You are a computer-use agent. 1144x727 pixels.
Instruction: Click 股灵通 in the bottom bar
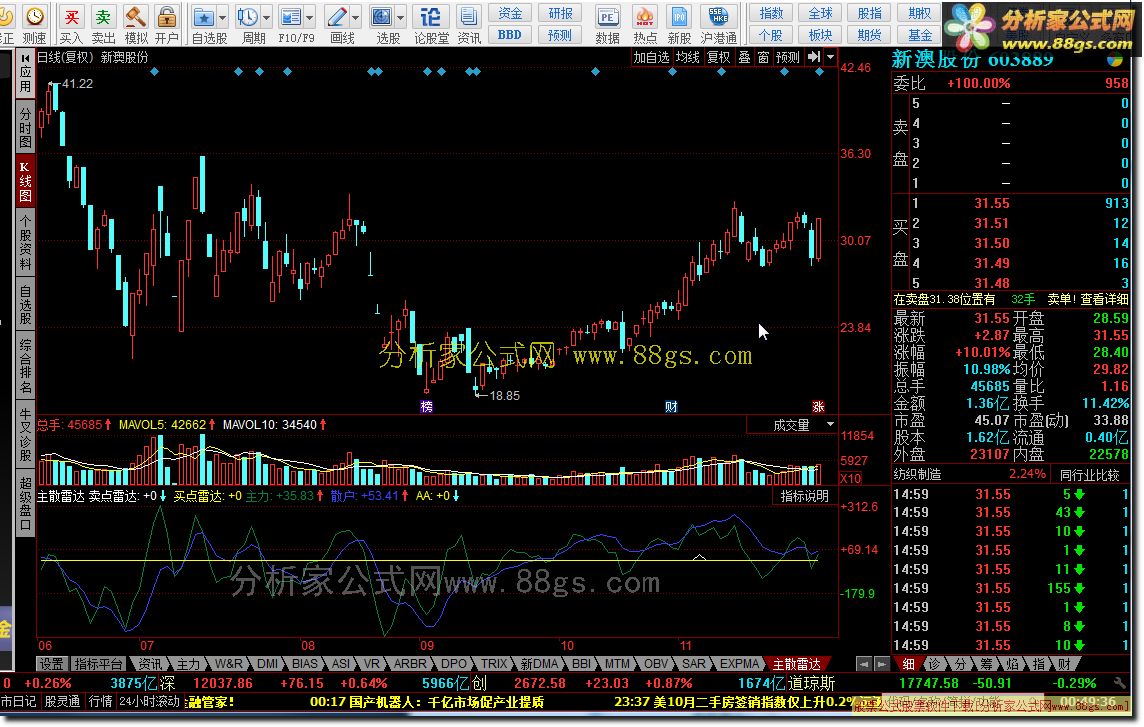62,701
